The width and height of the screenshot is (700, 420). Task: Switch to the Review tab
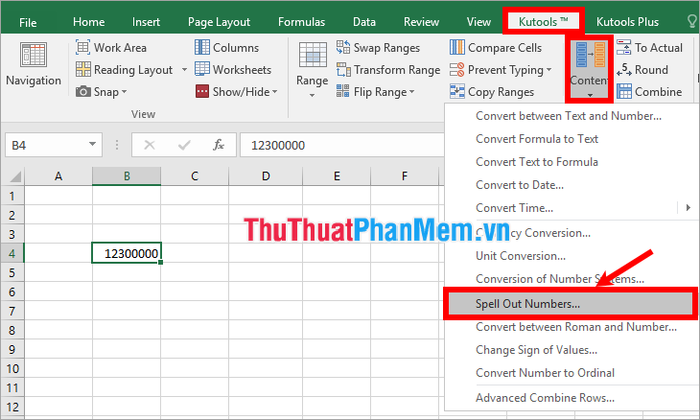tap(421, 22)
